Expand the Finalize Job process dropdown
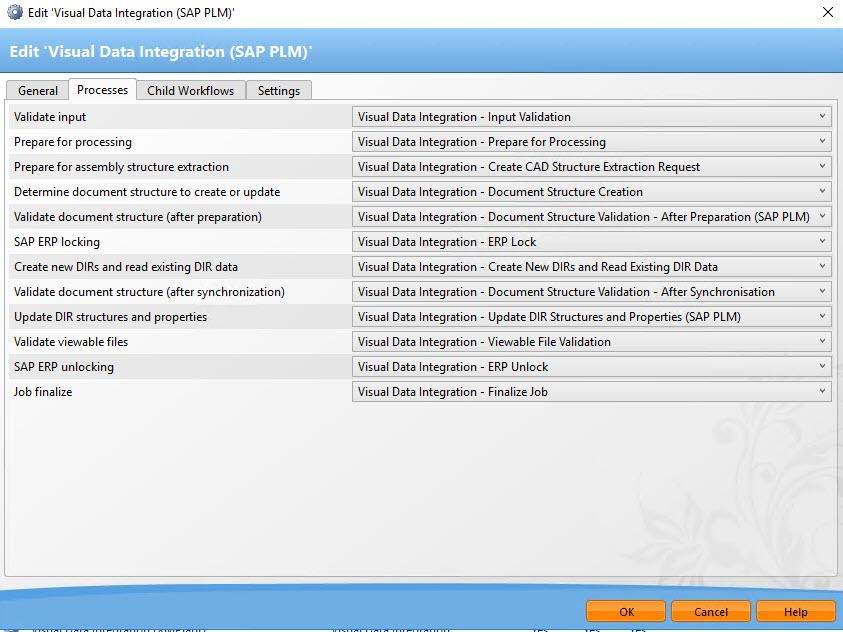 (592, 392)
